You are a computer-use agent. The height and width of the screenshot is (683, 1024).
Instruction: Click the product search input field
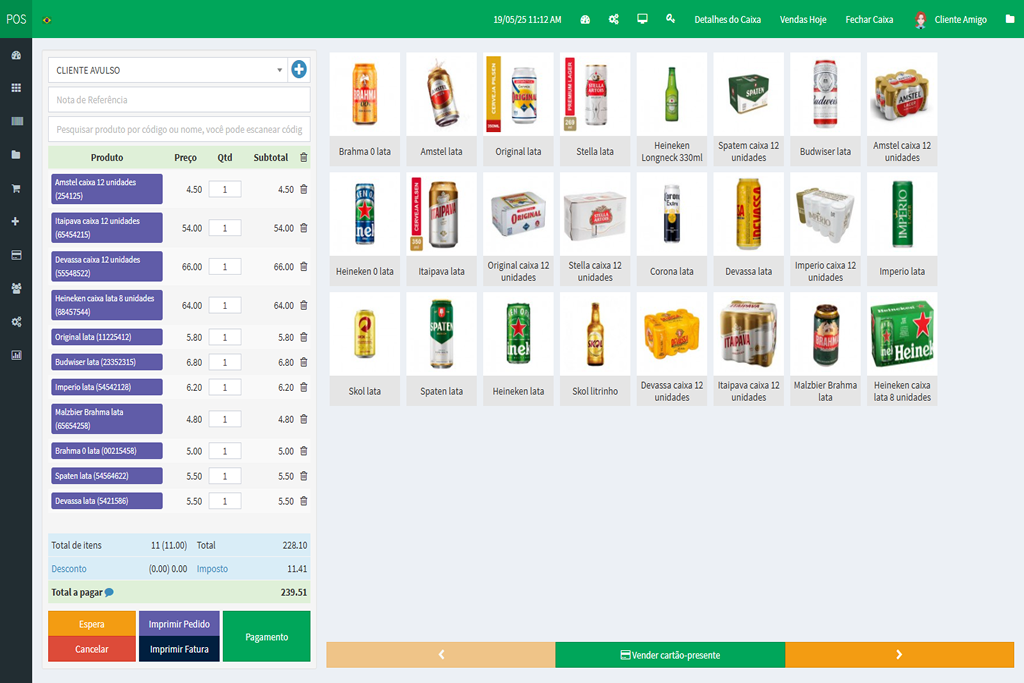[x=179, y=129]
